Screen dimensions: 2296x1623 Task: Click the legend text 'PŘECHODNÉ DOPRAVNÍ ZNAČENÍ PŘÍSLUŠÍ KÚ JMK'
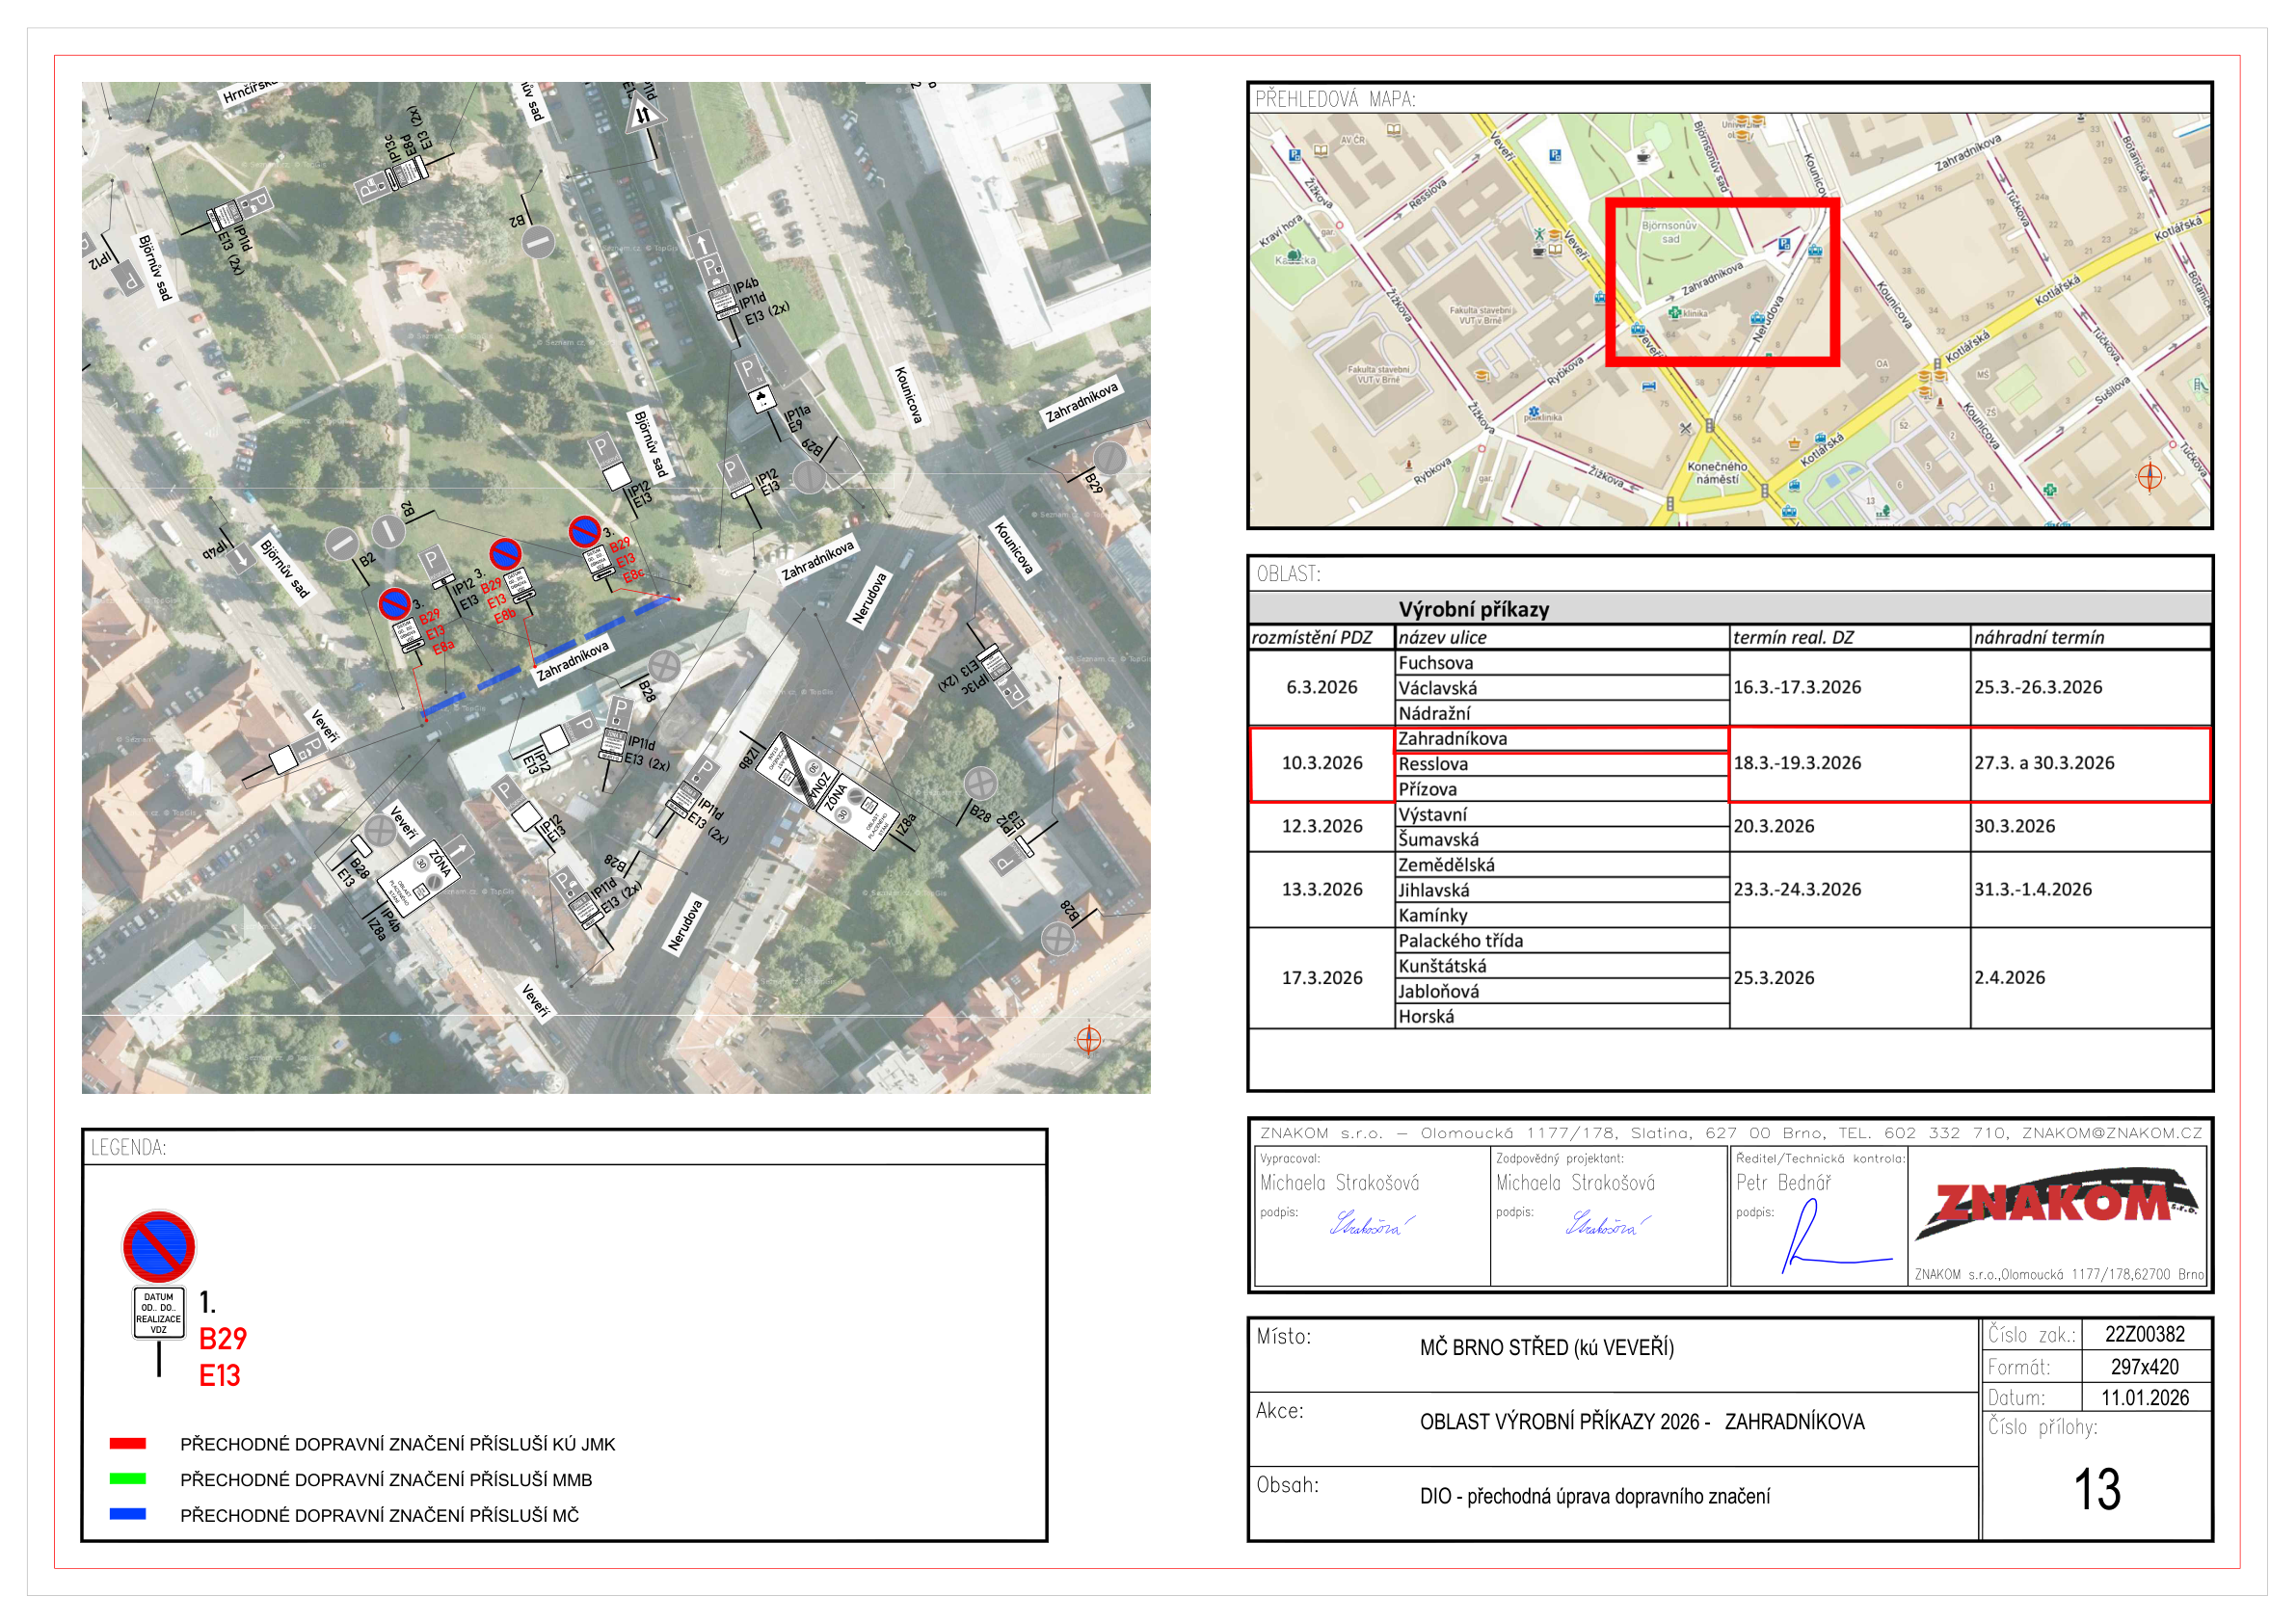point(398,1444)
